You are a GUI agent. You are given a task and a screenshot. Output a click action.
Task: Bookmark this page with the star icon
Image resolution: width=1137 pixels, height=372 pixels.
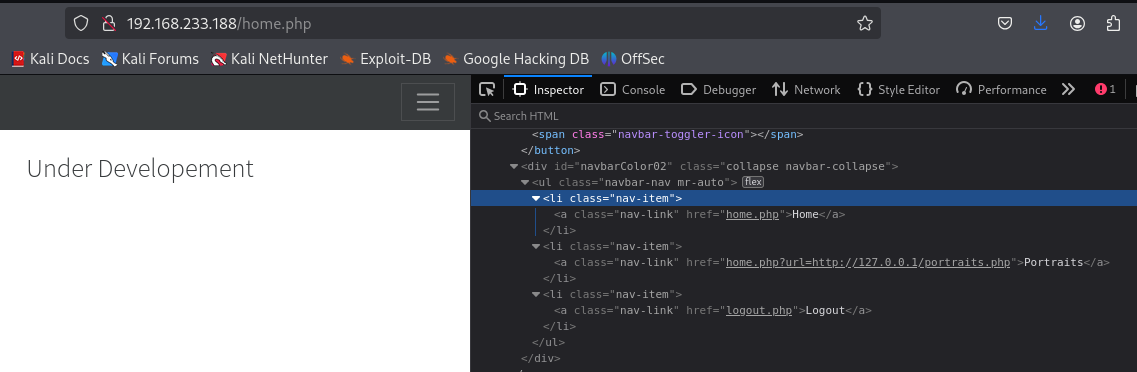(x=864, y=24)
